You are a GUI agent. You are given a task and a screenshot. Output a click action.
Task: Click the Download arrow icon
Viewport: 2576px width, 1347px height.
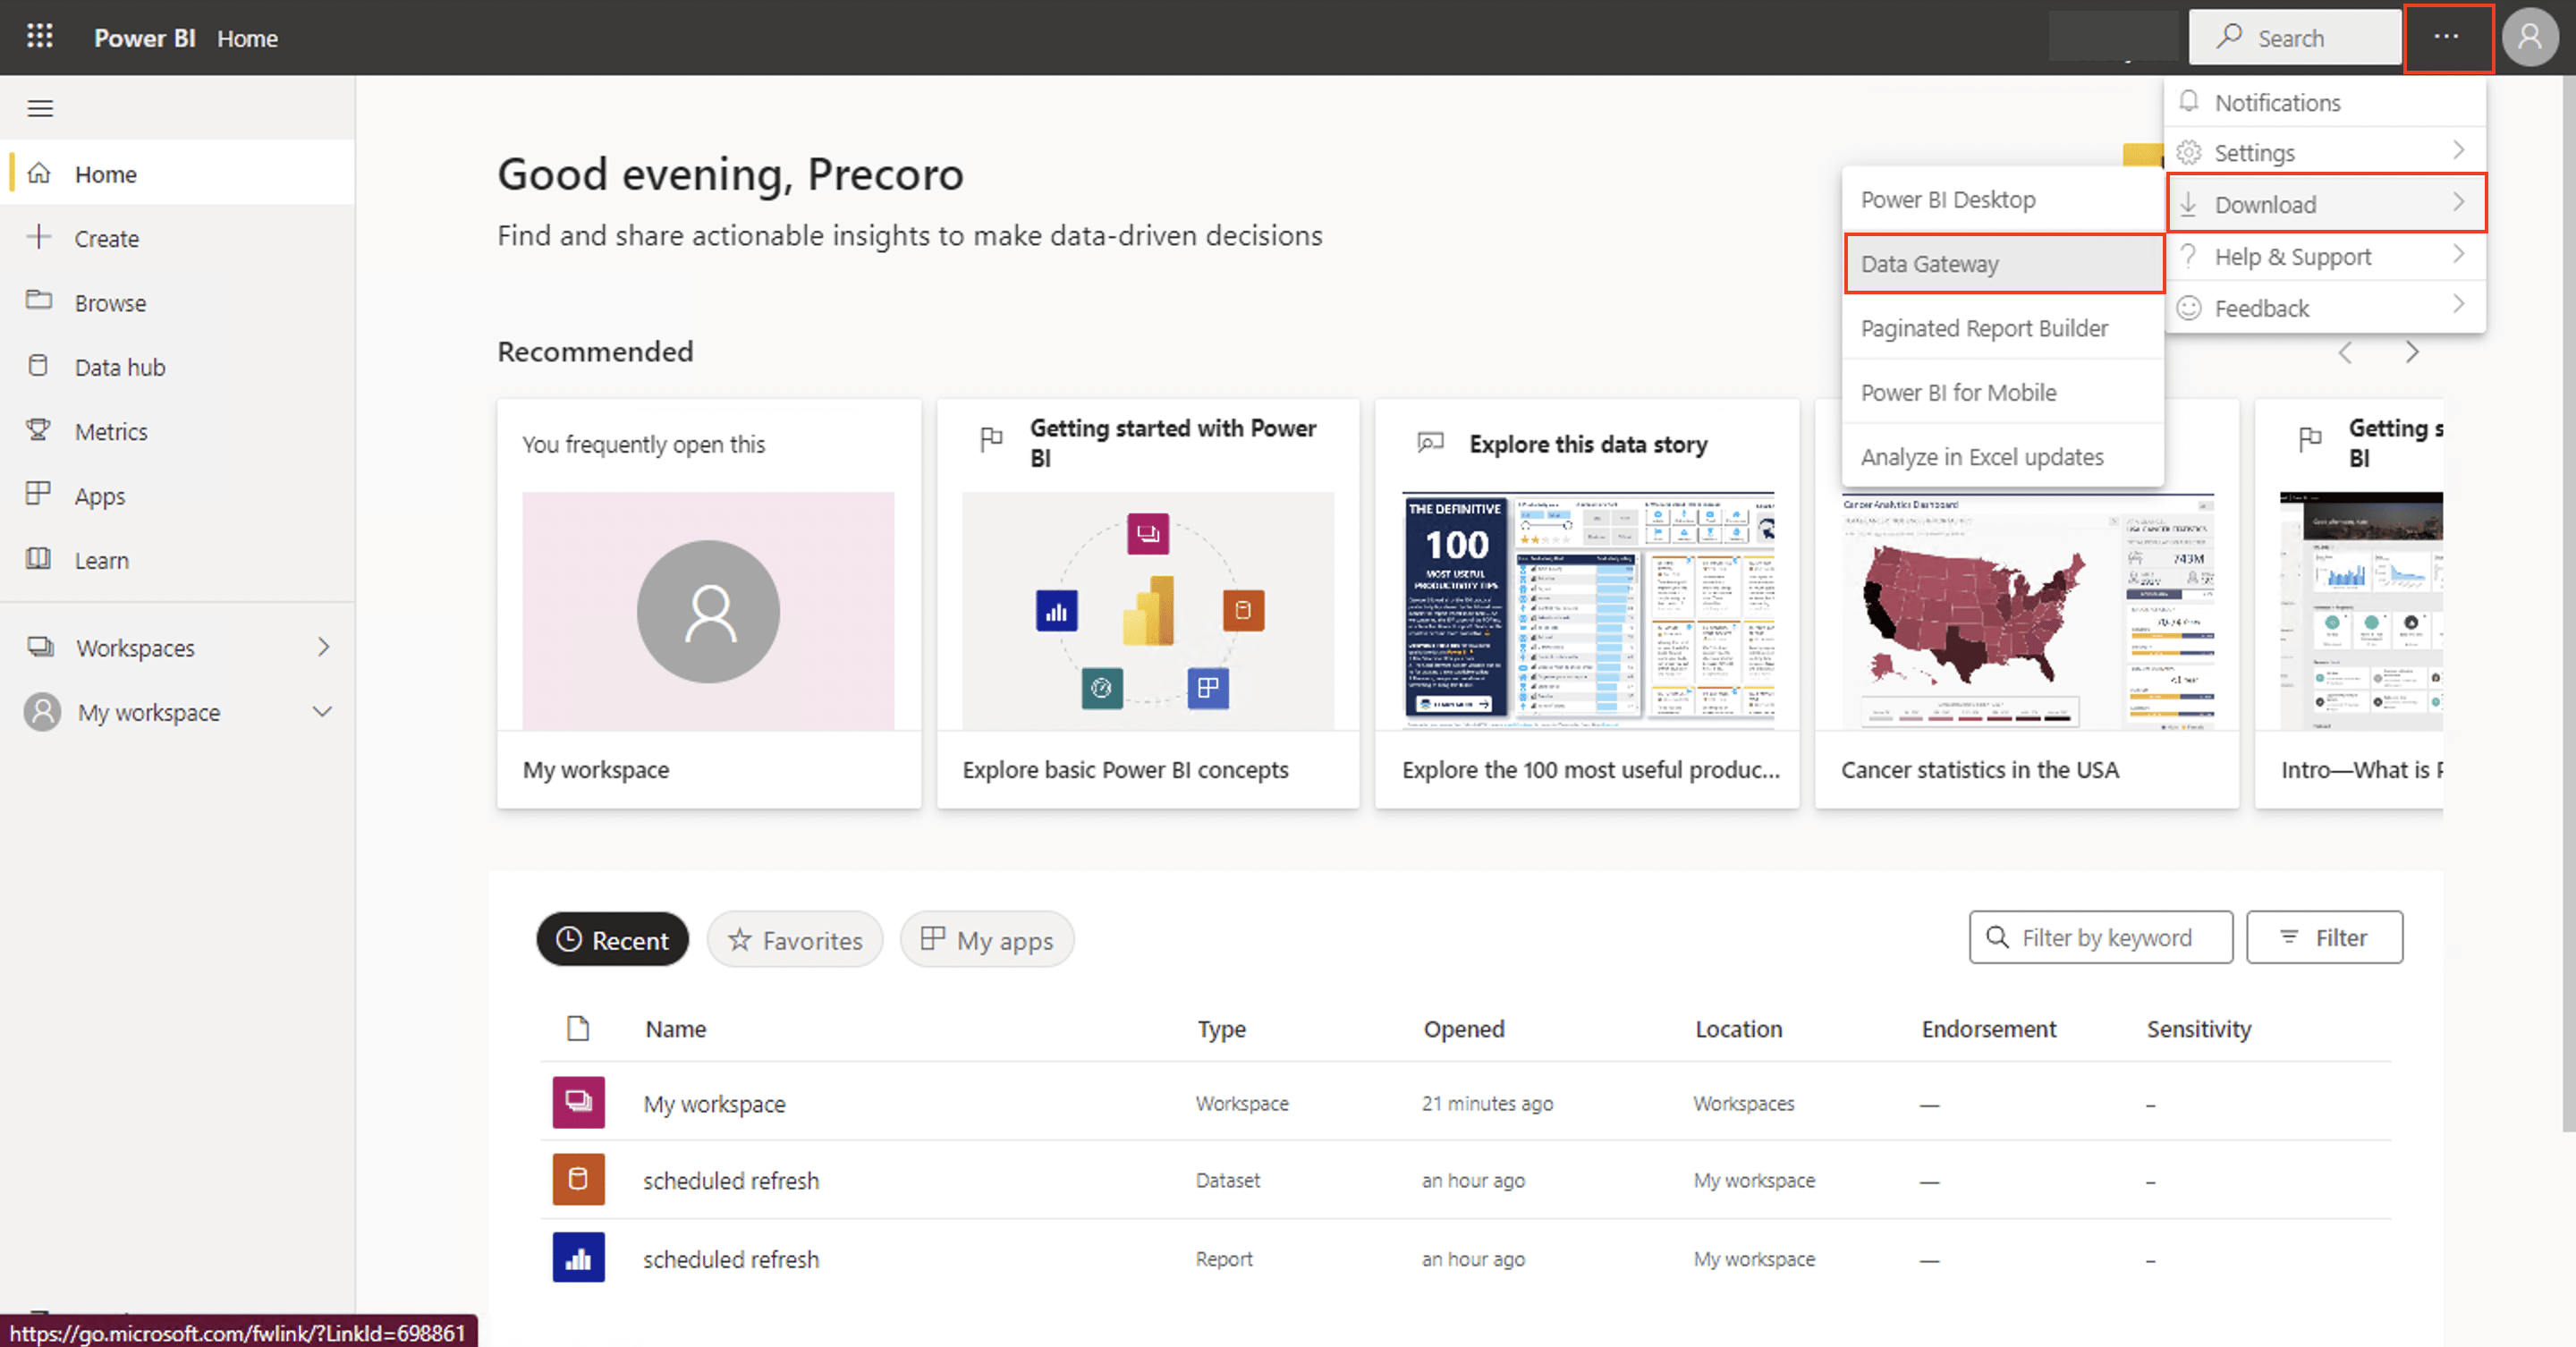[2190, 204]
